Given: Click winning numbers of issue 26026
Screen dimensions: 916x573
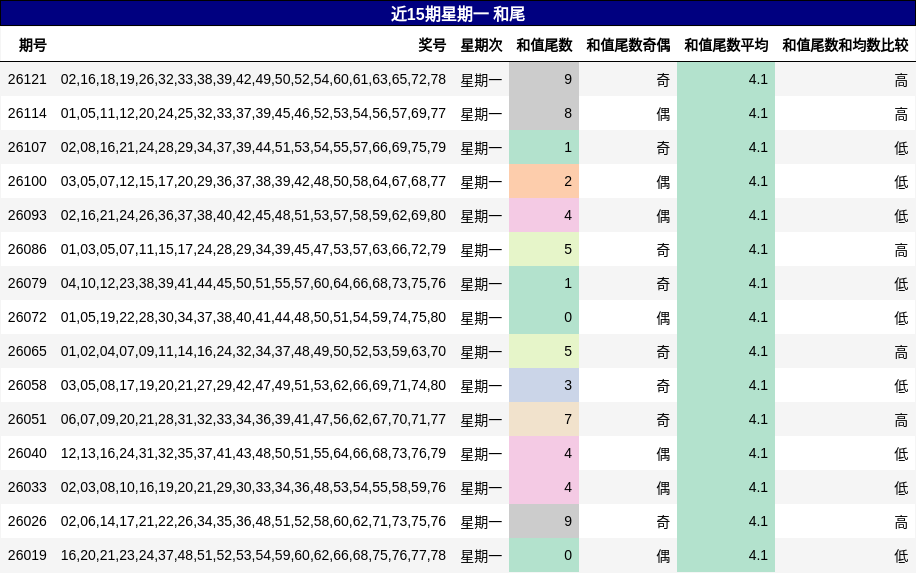Looking at the screenshot, I should tap(253, 521).
